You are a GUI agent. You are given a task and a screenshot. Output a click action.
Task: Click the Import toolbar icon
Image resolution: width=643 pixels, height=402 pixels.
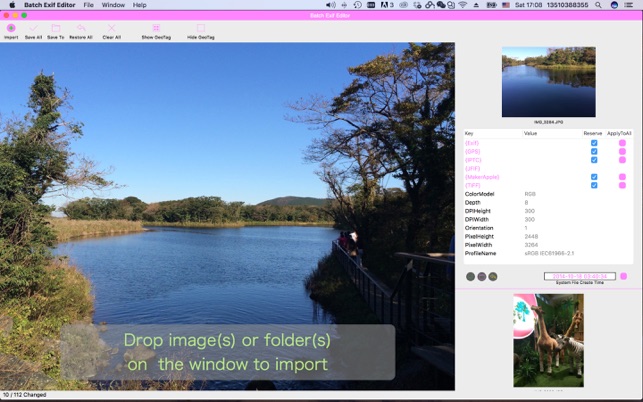pos(11,28)
